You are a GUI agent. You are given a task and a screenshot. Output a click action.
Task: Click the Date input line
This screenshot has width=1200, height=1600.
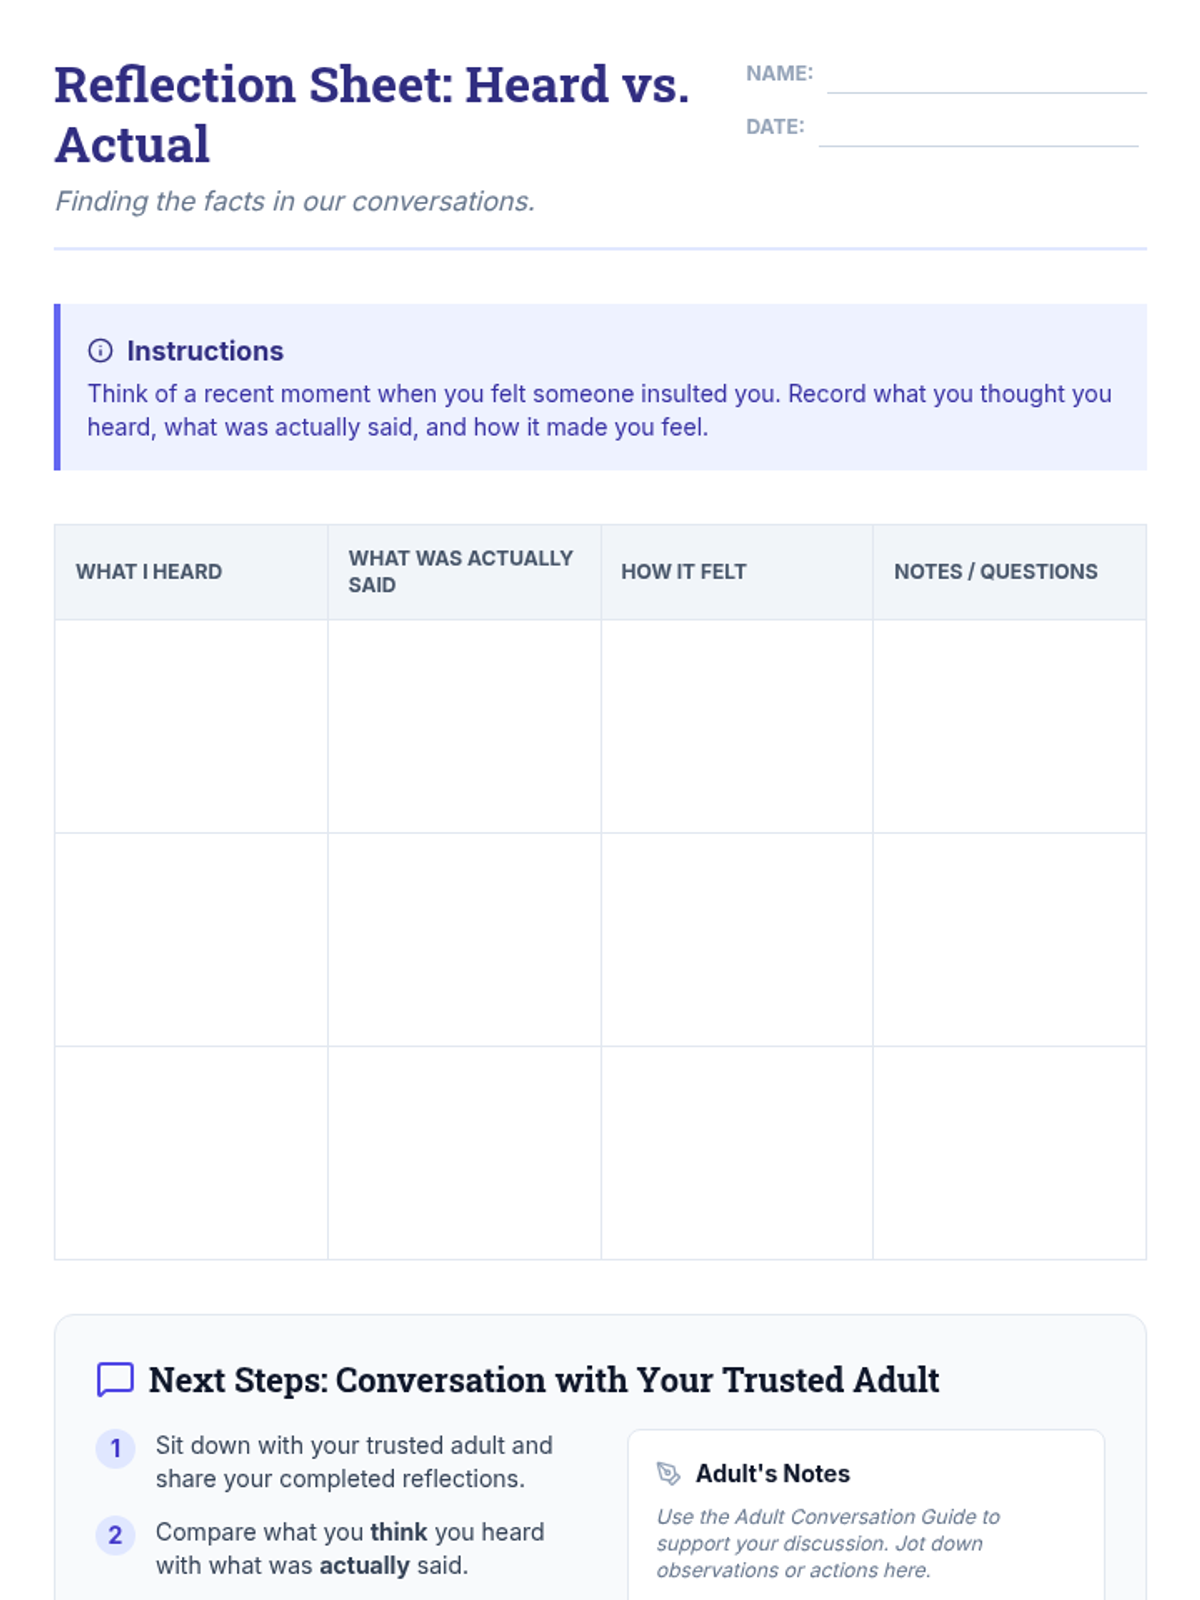978,131
